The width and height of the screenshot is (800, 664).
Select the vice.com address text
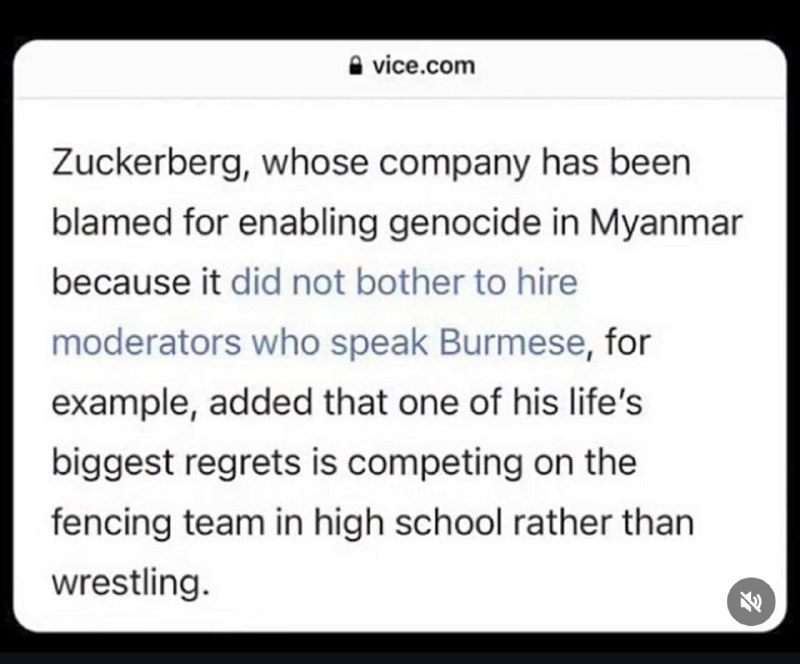coord(423,66)
